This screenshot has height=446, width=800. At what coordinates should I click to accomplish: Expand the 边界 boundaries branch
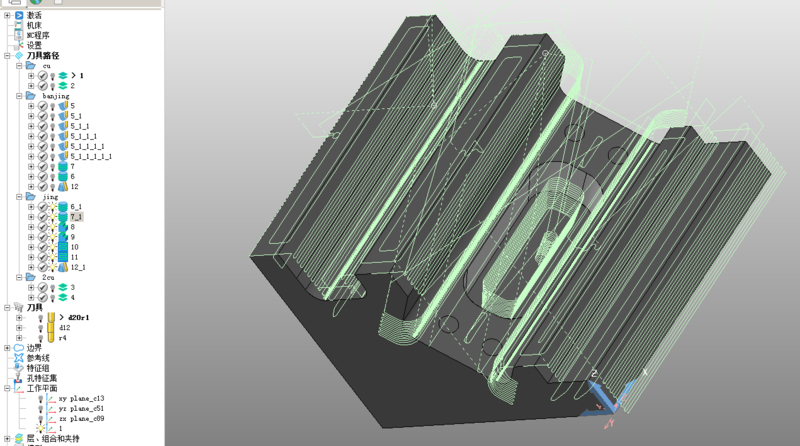tap(7, 348)
